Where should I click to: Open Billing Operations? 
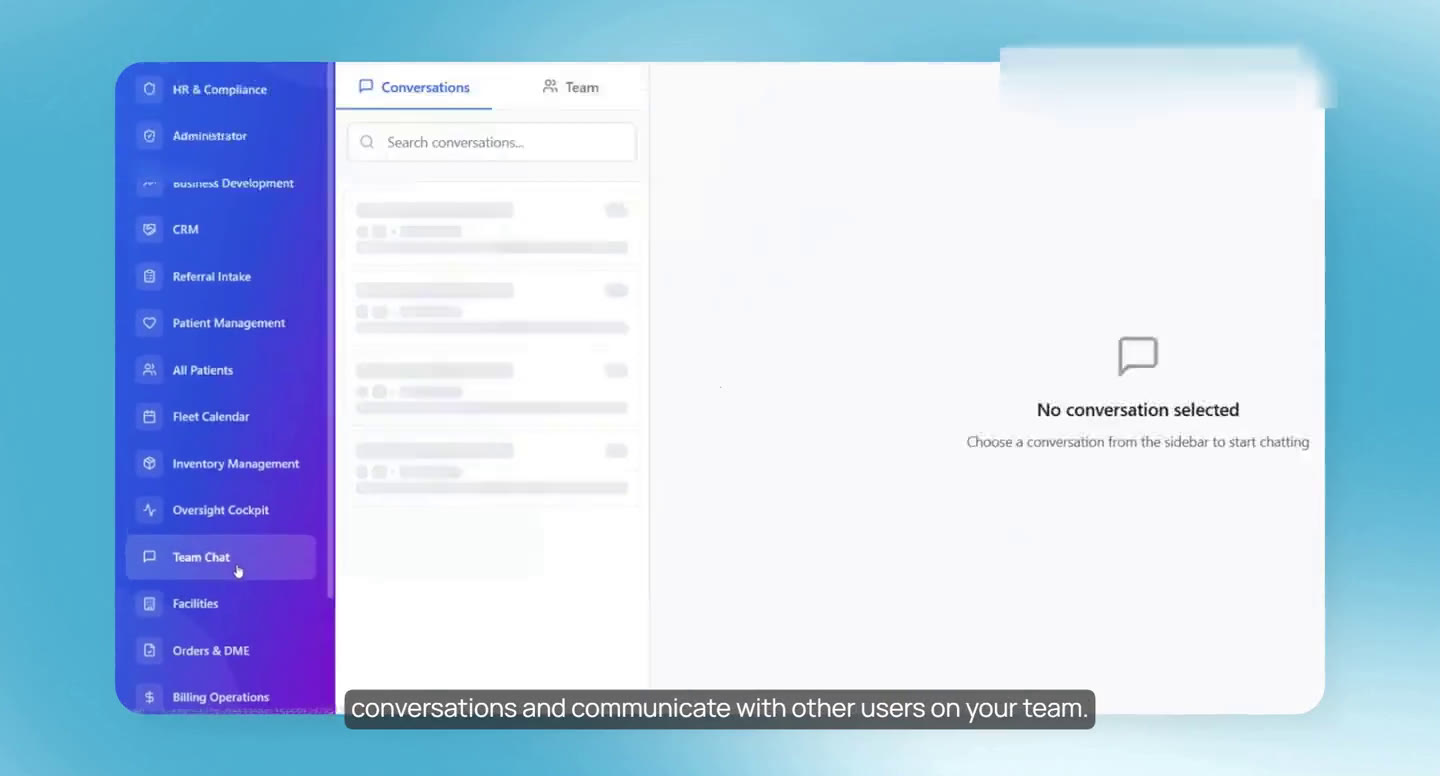pyautogui.click(x=221, y=697)
